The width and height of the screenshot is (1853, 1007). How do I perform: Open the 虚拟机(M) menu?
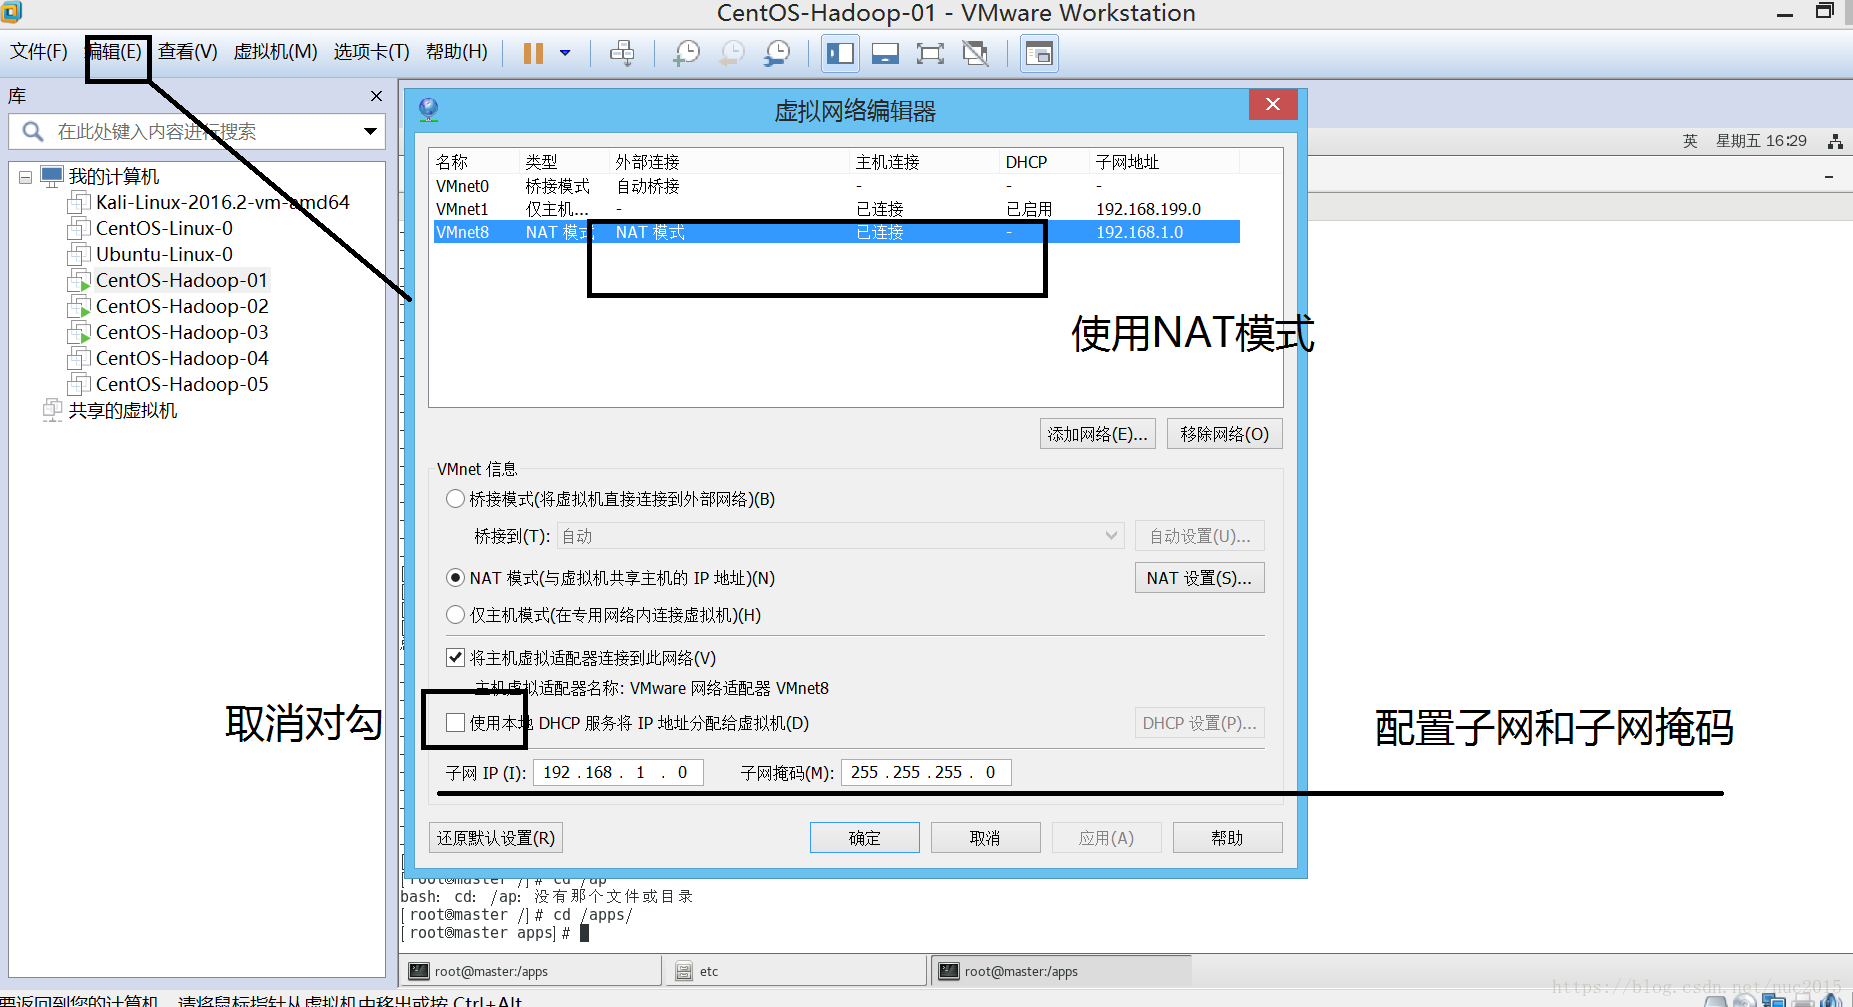275,51
